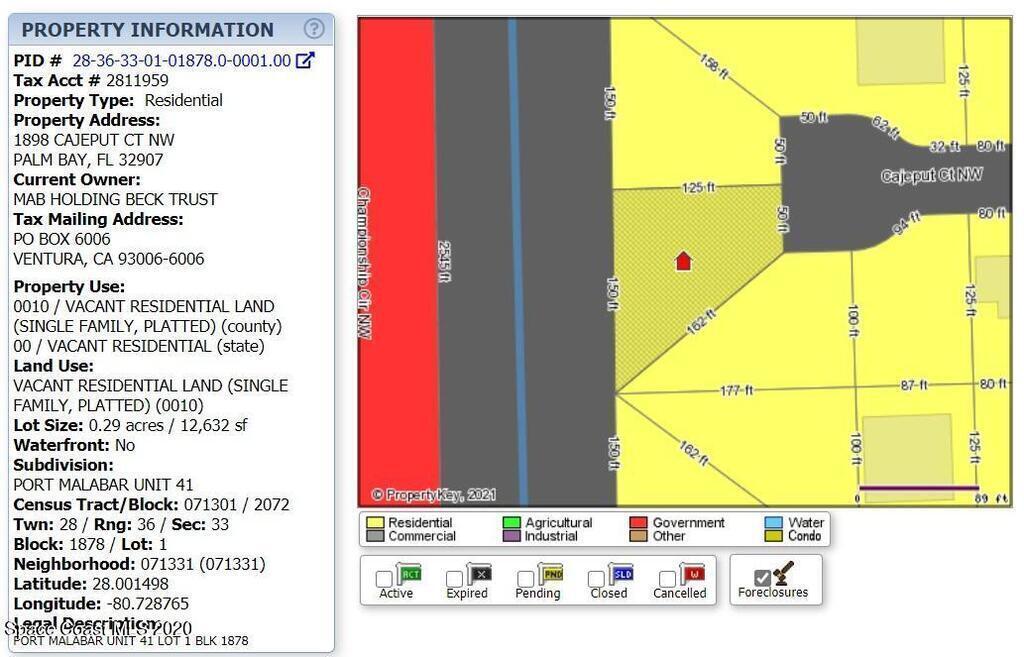Click the yellow Pending listing flag icon

[x=551, y=574]
